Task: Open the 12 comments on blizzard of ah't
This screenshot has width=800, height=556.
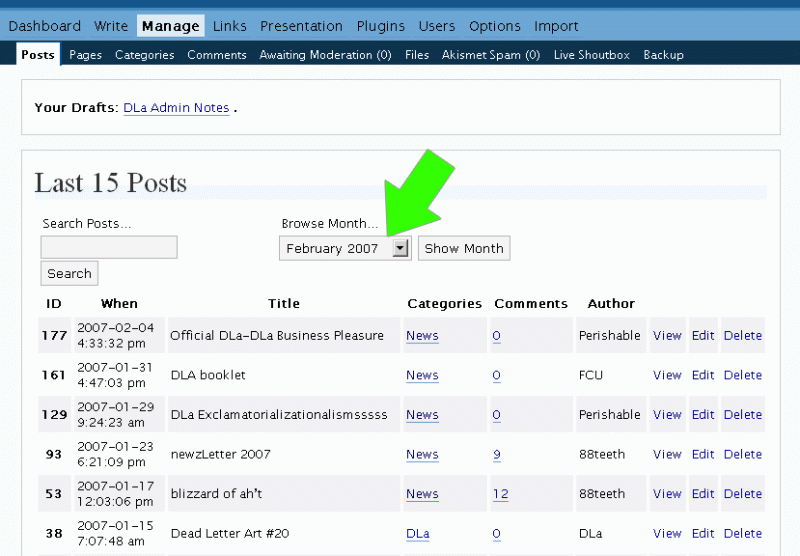Action: pyautogui.click(x=501, y=494)
